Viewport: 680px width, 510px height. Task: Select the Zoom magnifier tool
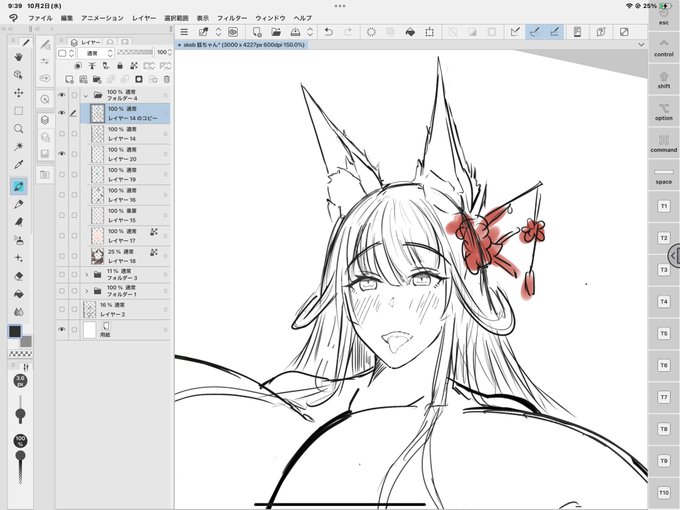(19, 129)
